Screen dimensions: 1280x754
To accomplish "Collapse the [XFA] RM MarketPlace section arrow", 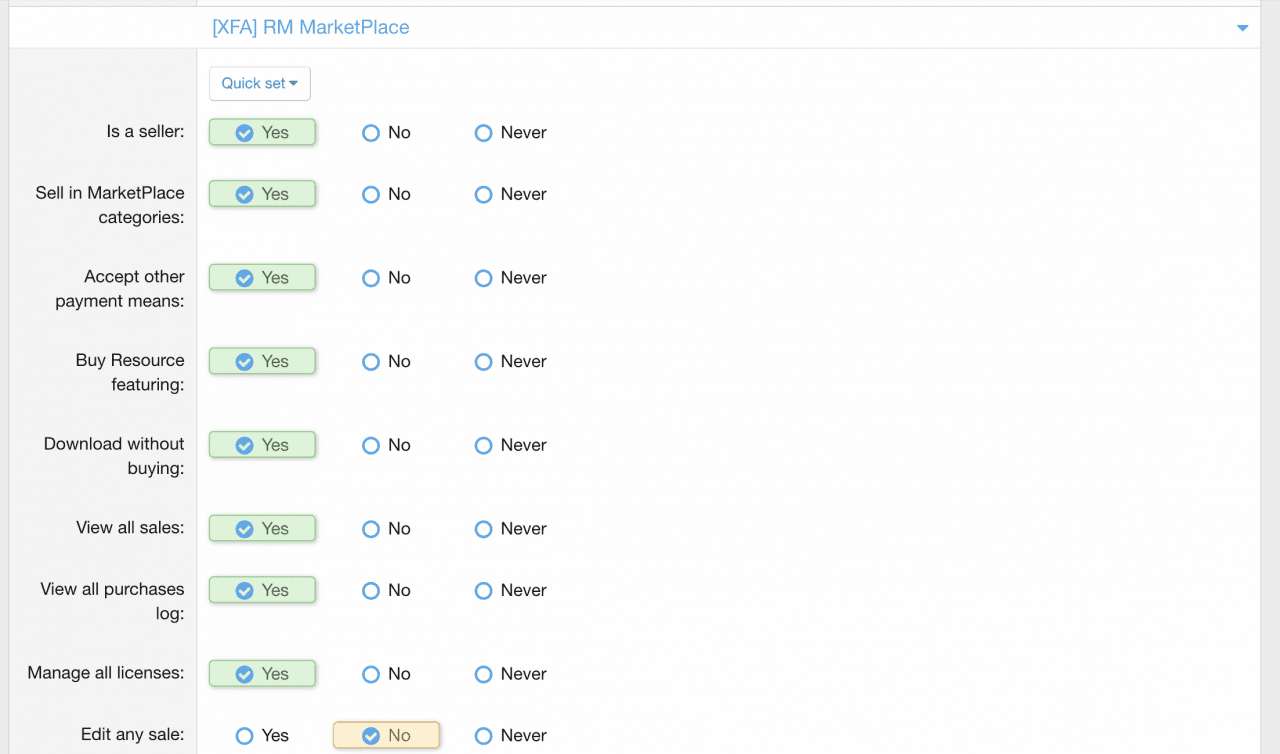I will pos(1242,28).
